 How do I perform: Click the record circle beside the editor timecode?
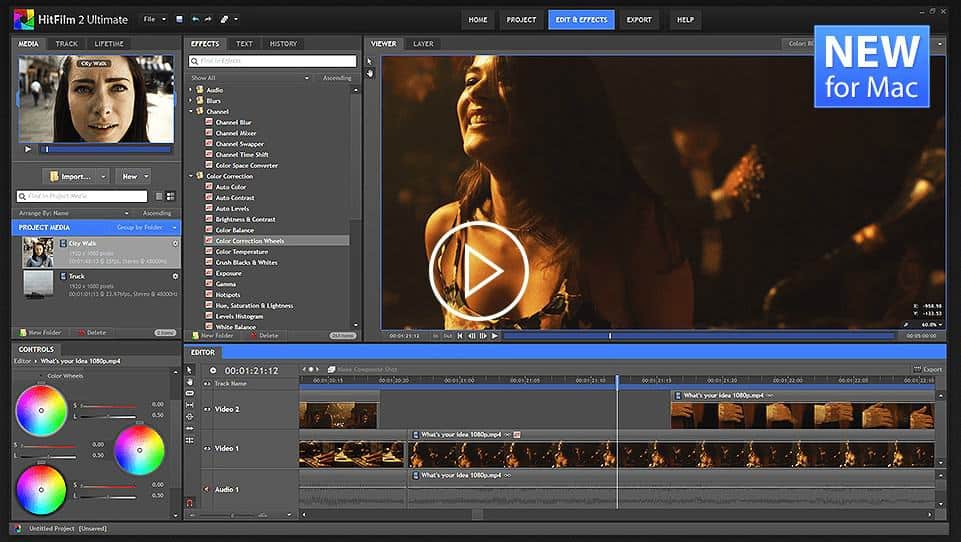213,370
